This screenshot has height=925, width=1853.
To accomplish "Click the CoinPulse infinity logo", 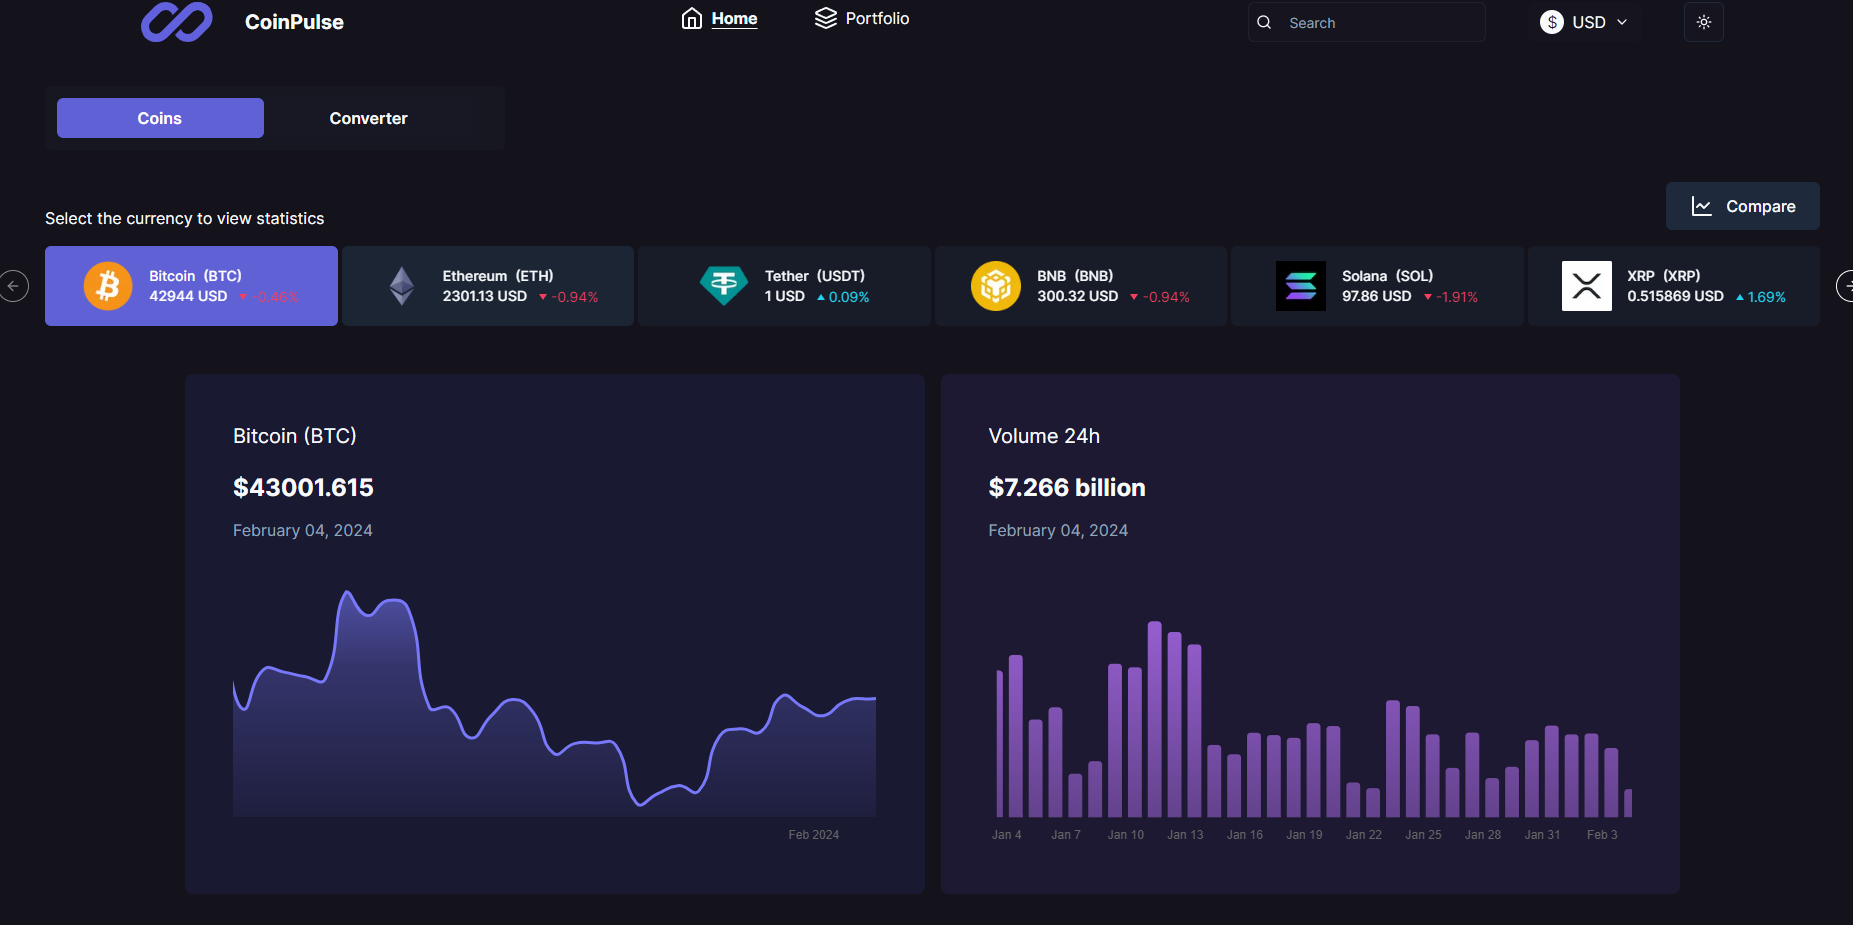I will pos(176,21).
